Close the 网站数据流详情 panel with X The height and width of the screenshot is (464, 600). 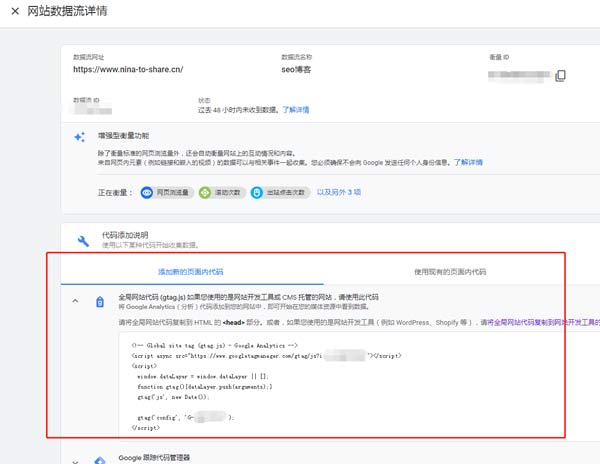[15, 11]
